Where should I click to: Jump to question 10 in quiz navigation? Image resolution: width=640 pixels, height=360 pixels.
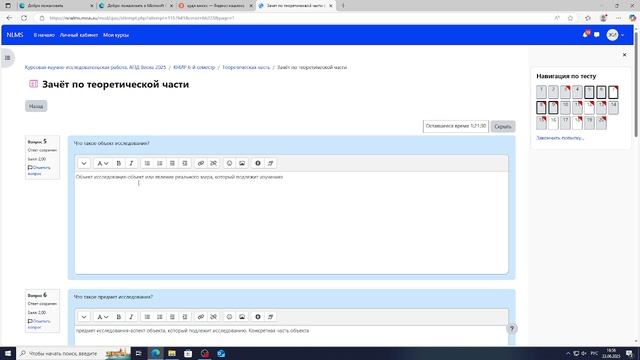(565, 107)
